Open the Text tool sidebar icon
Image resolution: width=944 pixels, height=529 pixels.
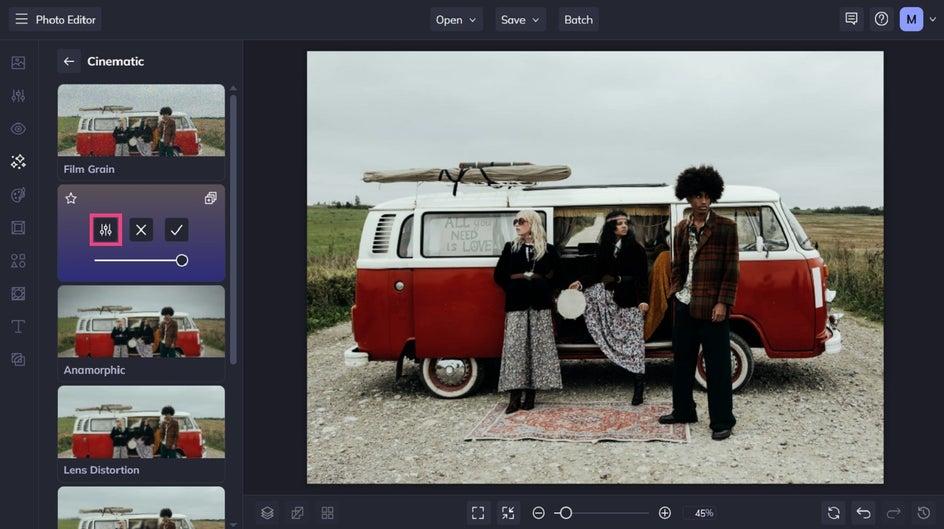(18, 326)
